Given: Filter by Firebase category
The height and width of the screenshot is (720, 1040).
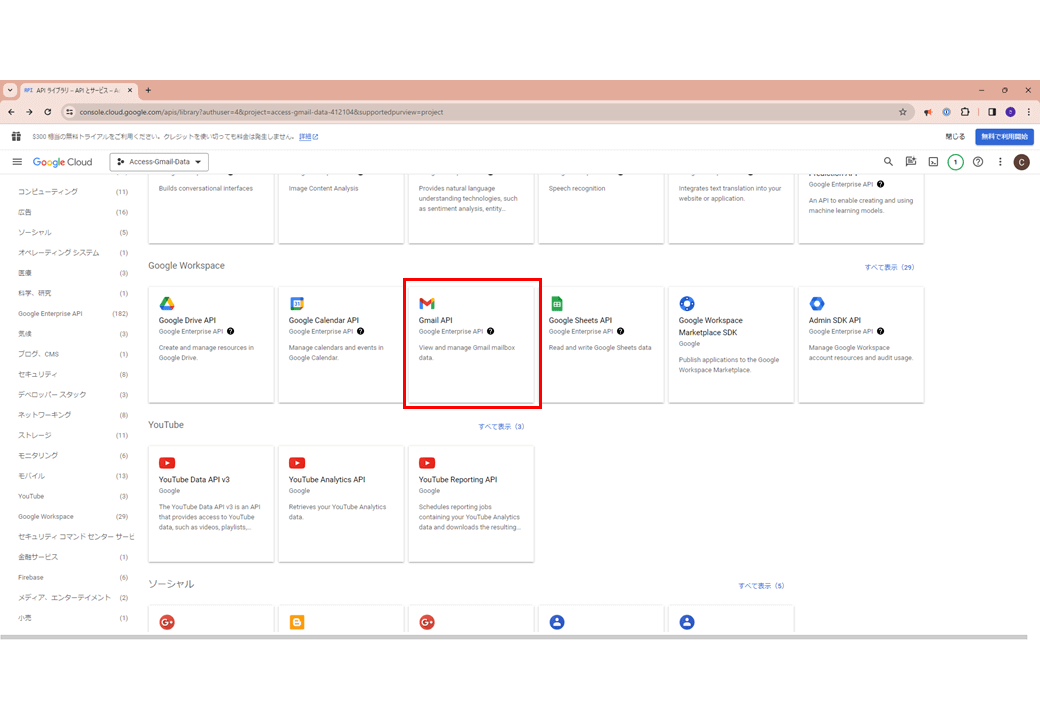Looking at the screenshot, I should pyautogui.click(x=31, y=577).
